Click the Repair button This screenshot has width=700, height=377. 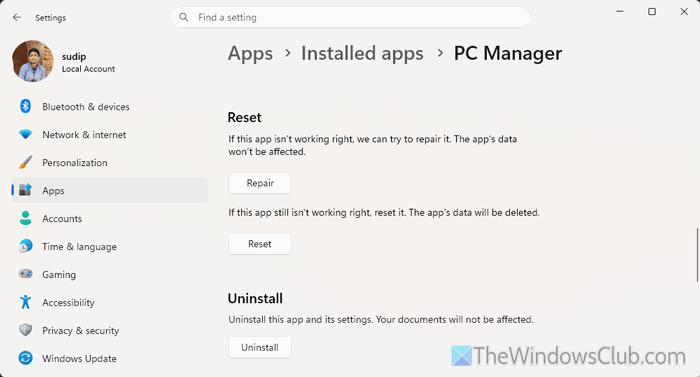click(260, 183)
